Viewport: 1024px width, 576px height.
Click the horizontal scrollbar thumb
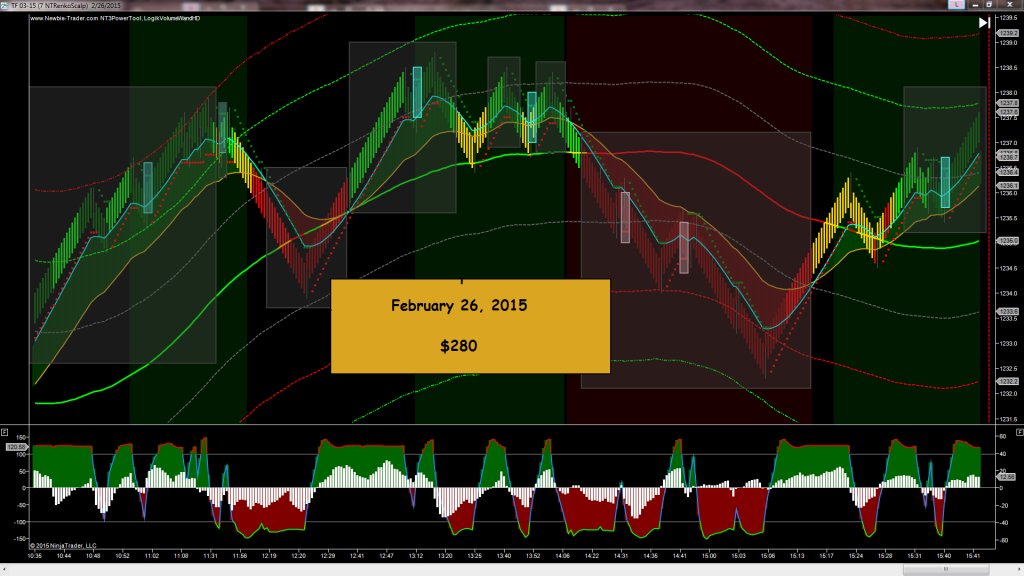pyautogui.click(x=945, y=570)
